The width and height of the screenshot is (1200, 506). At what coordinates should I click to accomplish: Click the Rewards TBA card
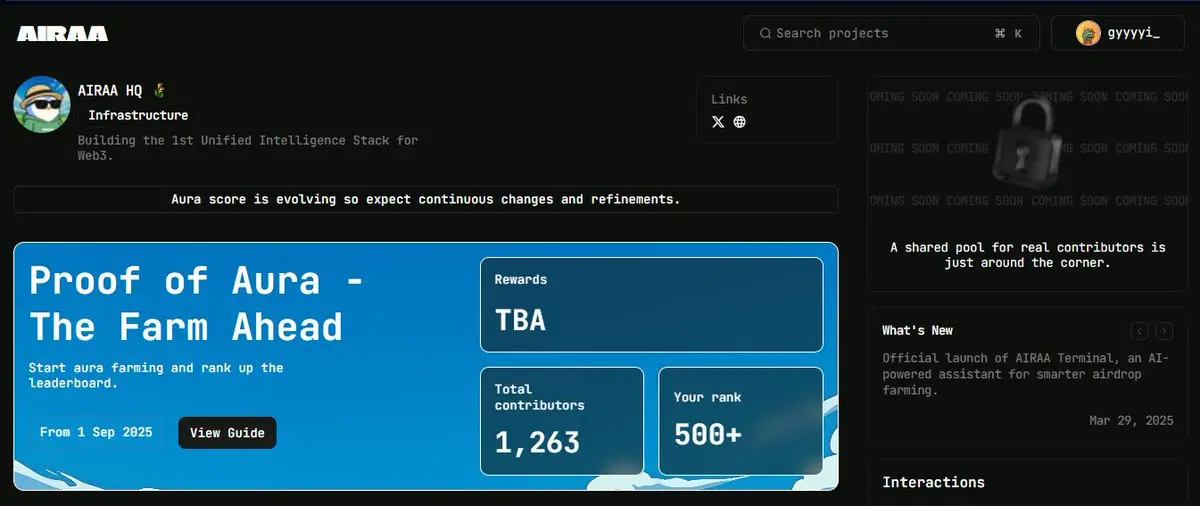pos(651,305)
